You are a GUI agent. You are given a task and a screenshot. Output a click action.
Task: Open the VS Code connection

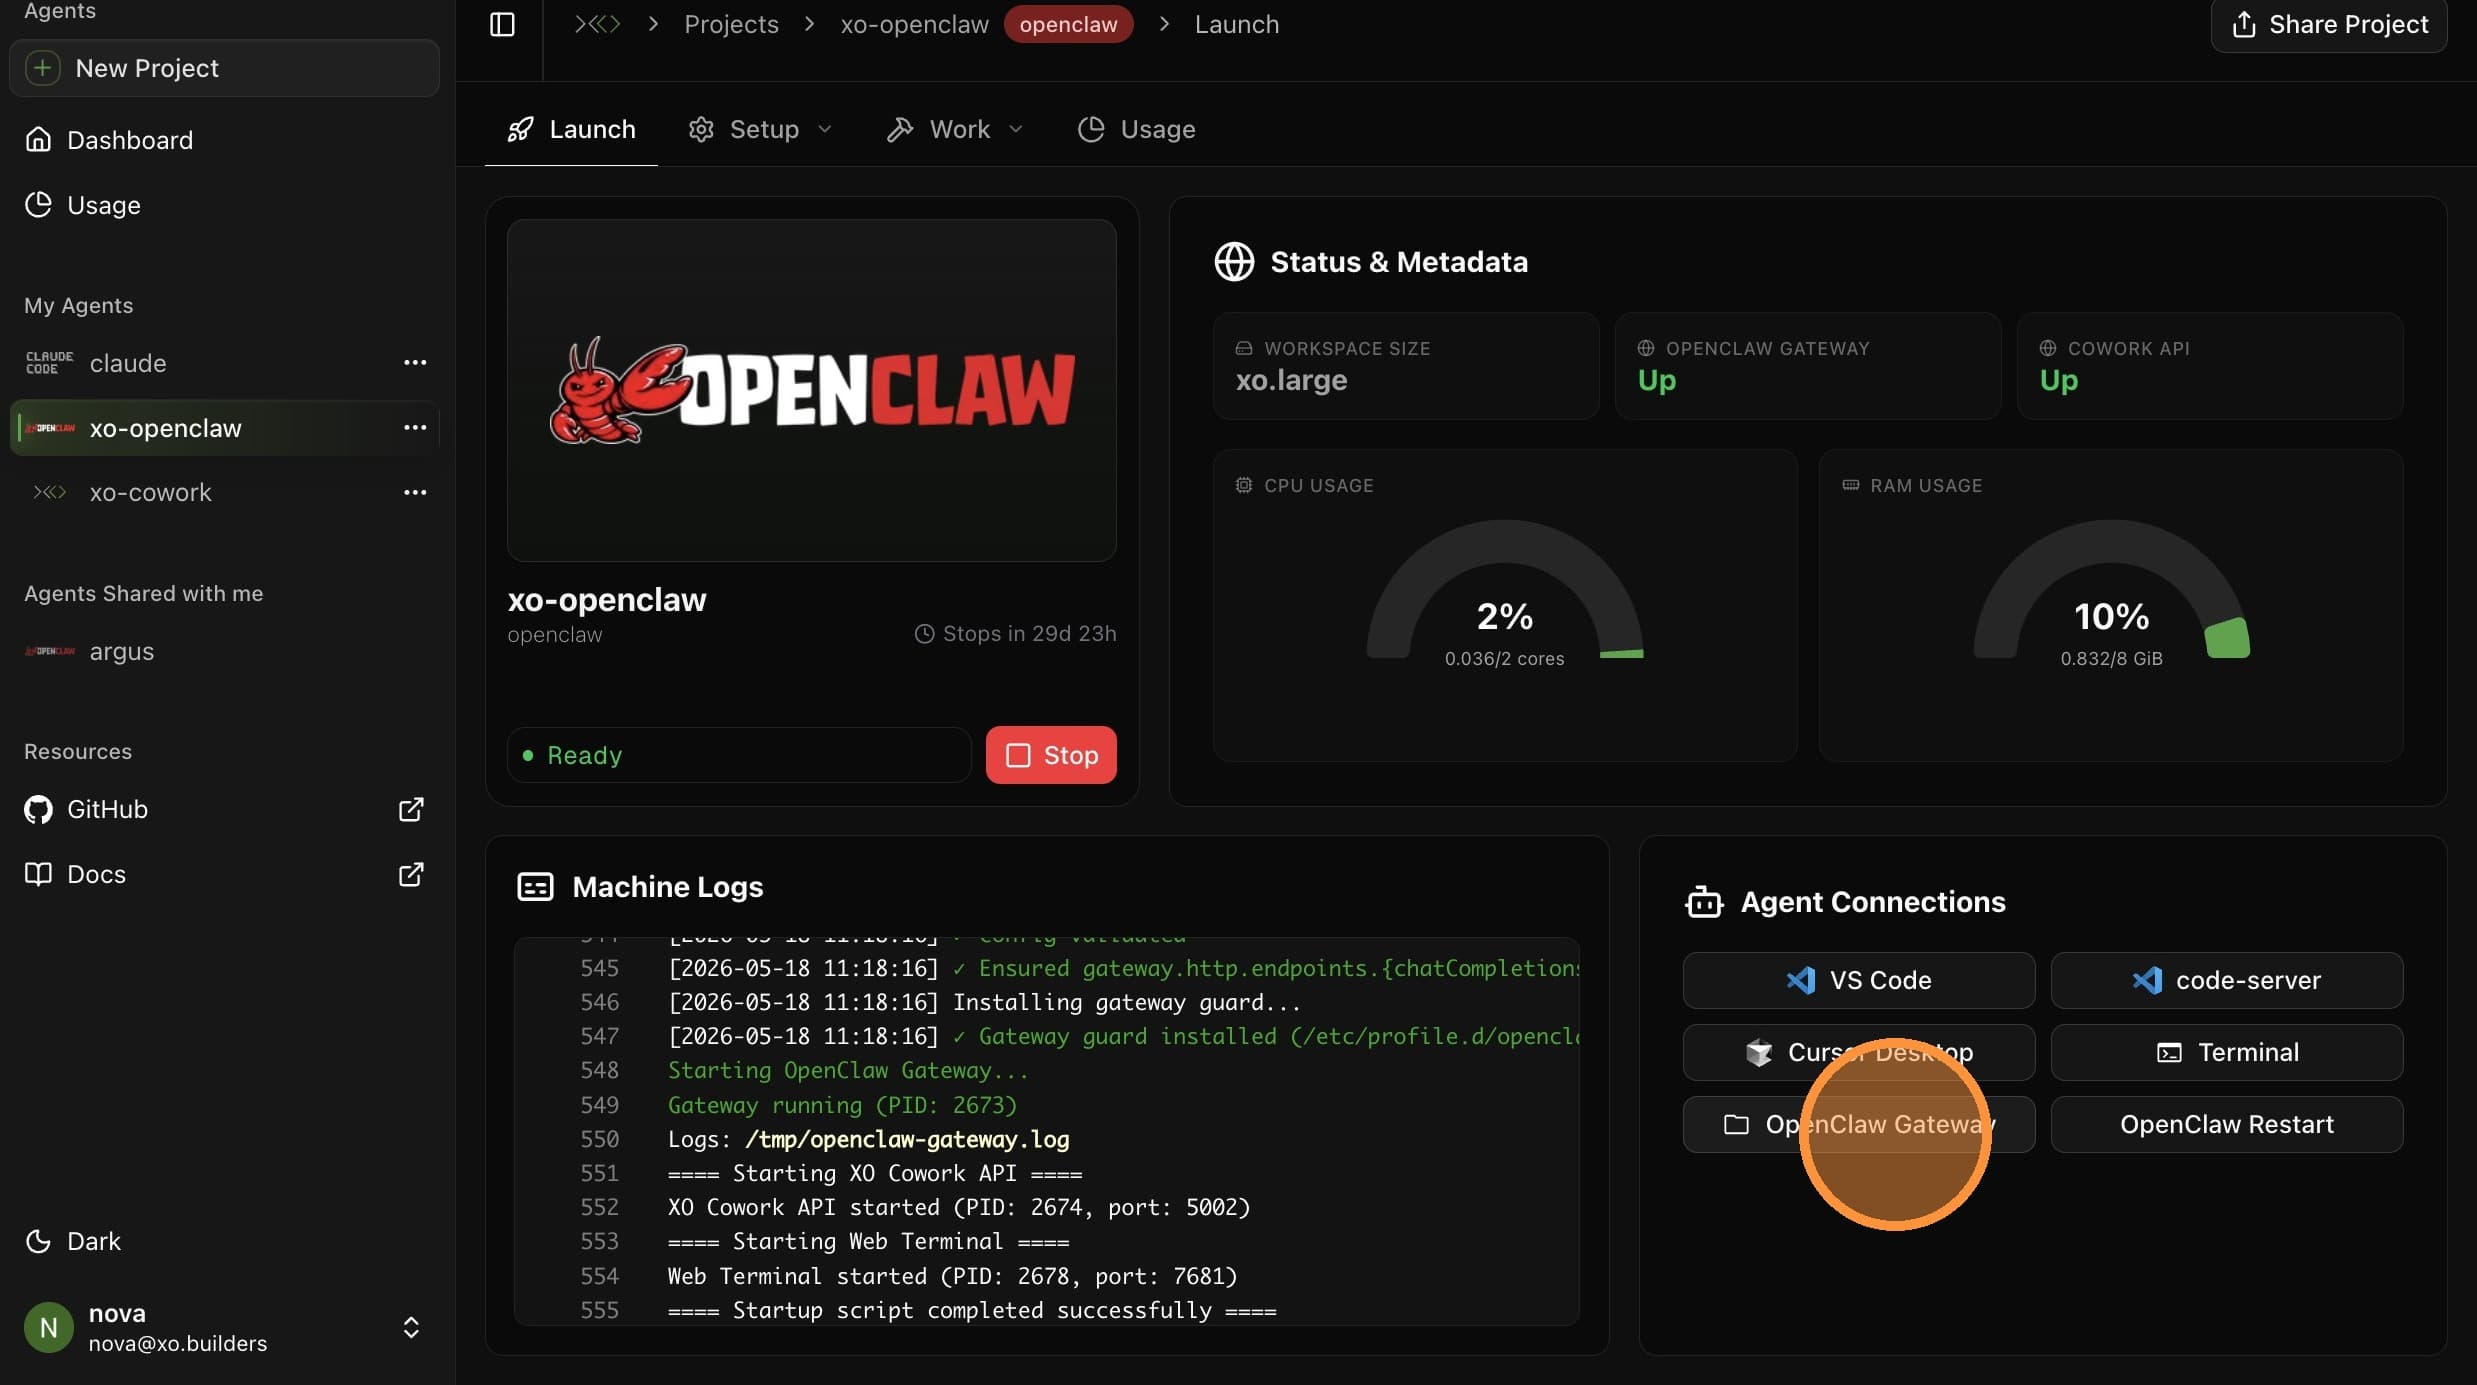click(x=1858, y=980)
